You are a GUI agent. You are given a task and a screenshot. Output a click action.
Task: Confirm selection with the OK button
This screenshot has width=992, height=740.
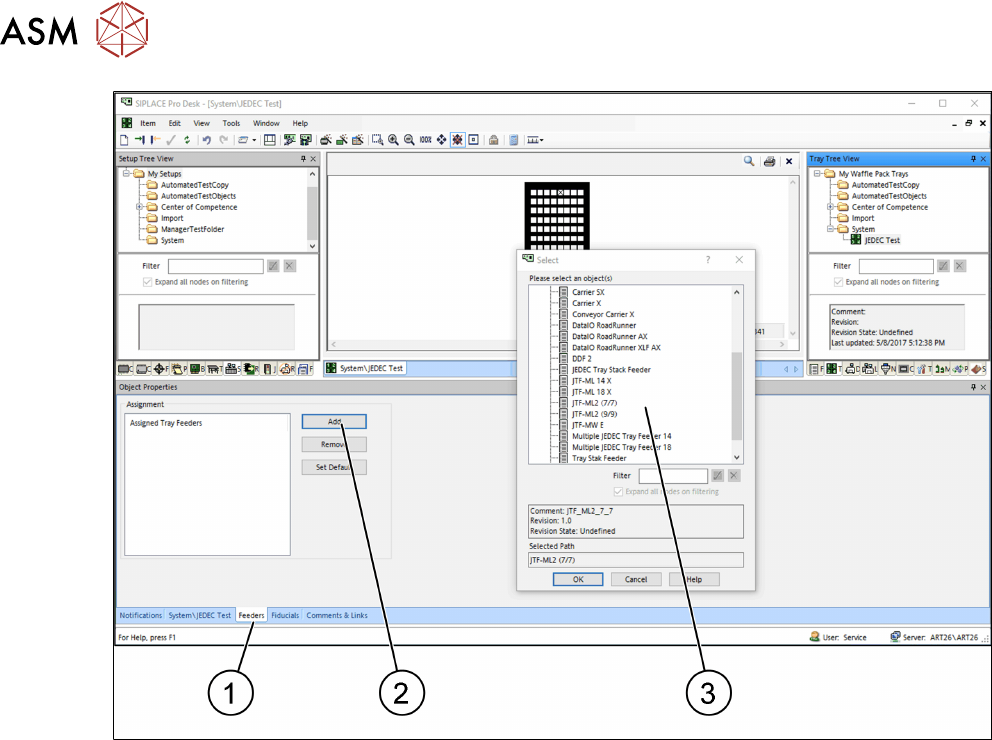pyautogui.click(x=578, y=579)
